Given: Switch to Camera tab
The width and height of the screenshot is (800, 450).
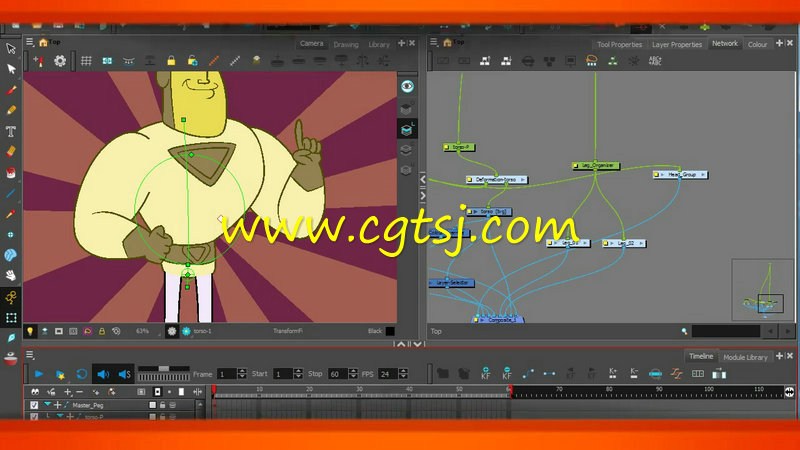Looking at the screenshot, I should pos(311,44).
